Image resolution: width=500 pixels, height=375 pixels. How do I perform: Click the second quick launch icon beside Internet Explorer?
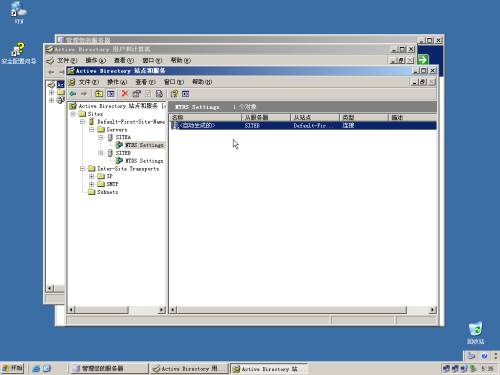pos(47,369)
